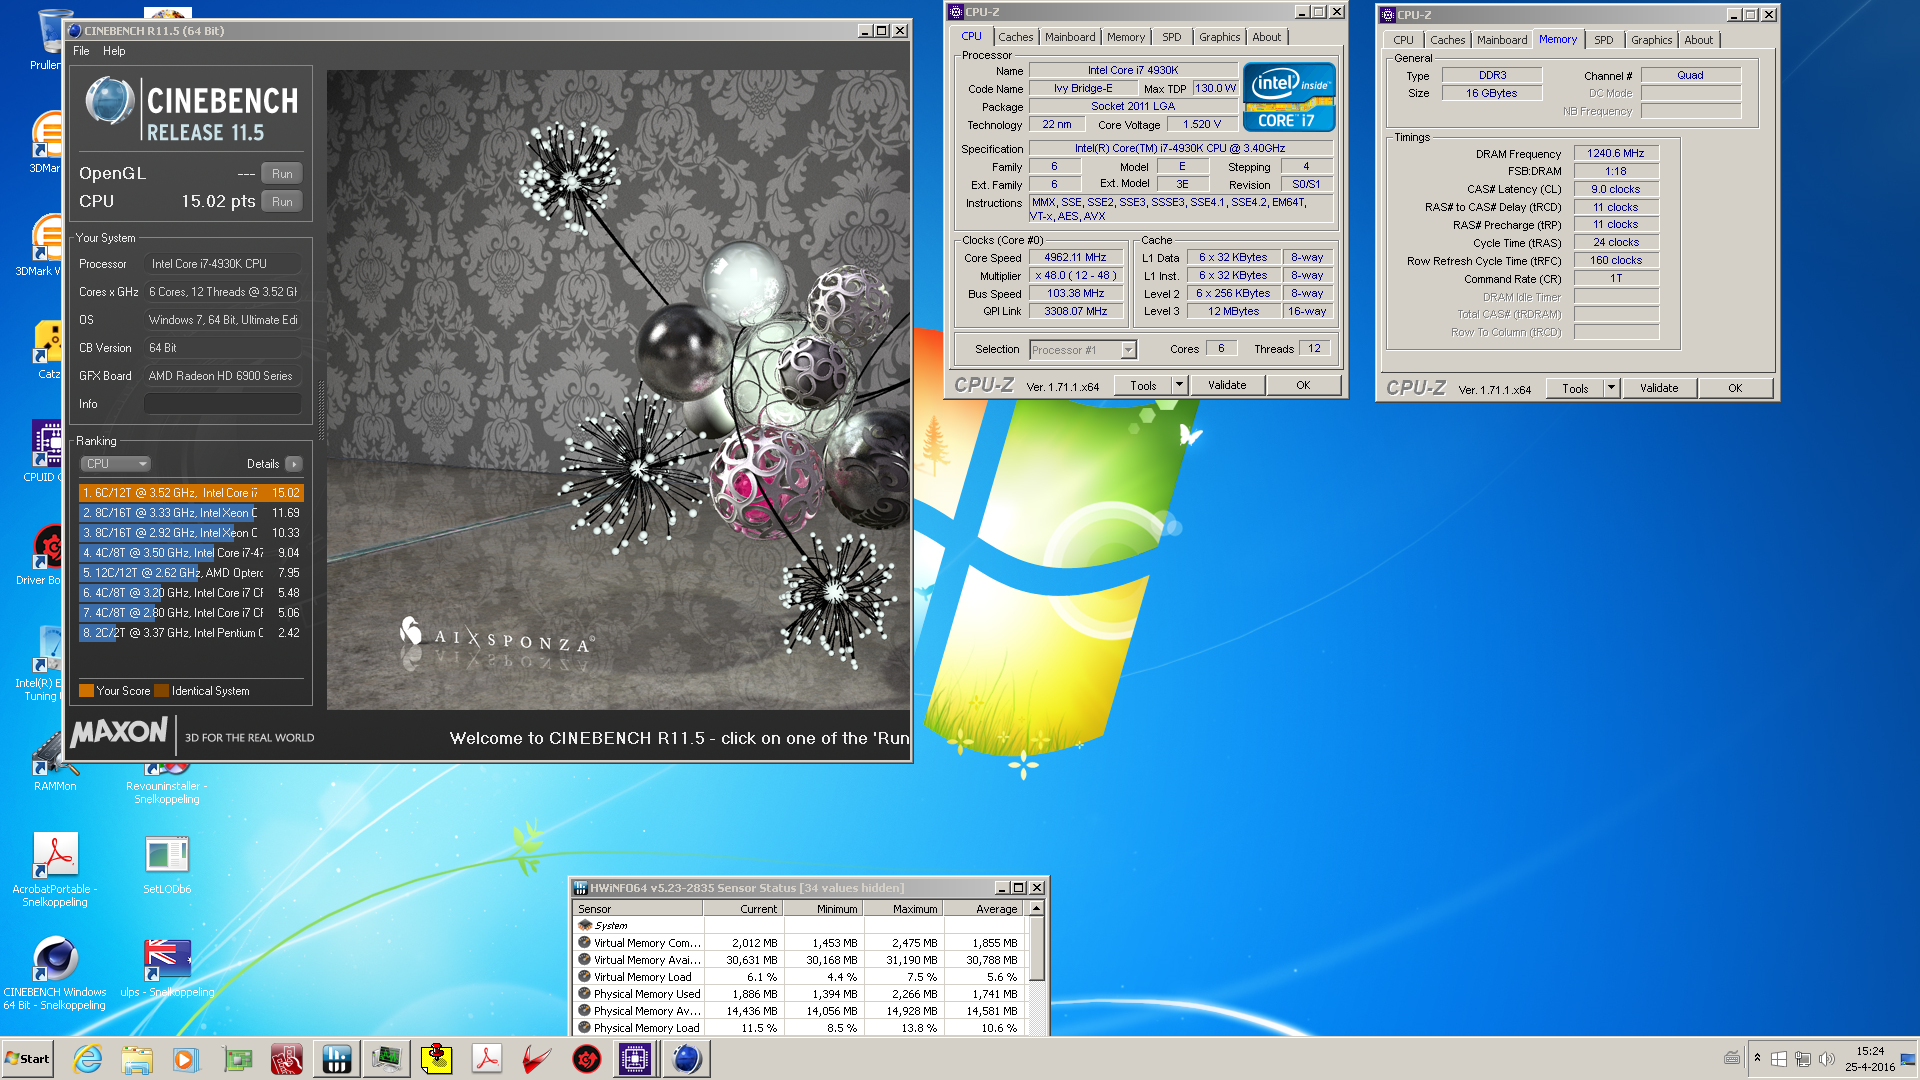
Task: Open Internet Explorer from the taskbar
Action: click(88, 1059)
